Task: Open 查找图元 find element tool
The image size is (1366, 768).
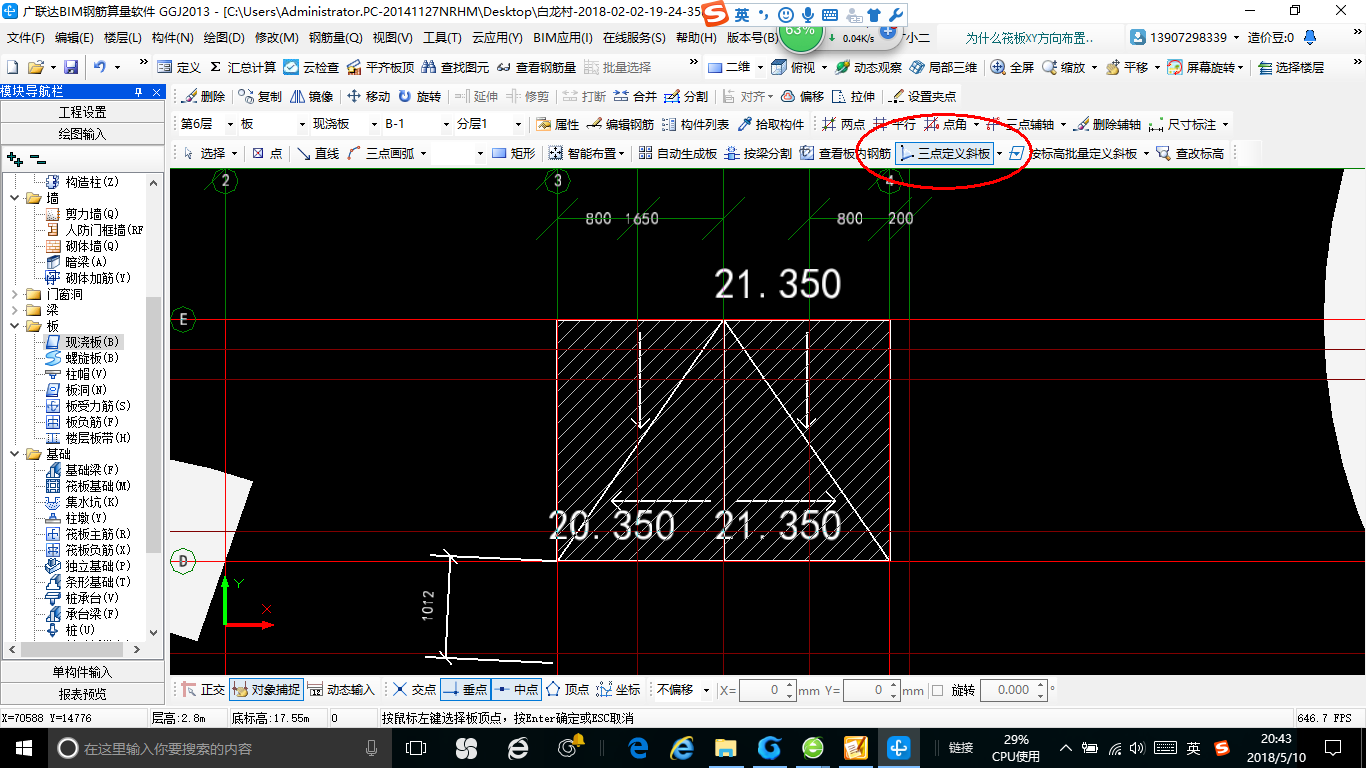Action: point(455,67)
